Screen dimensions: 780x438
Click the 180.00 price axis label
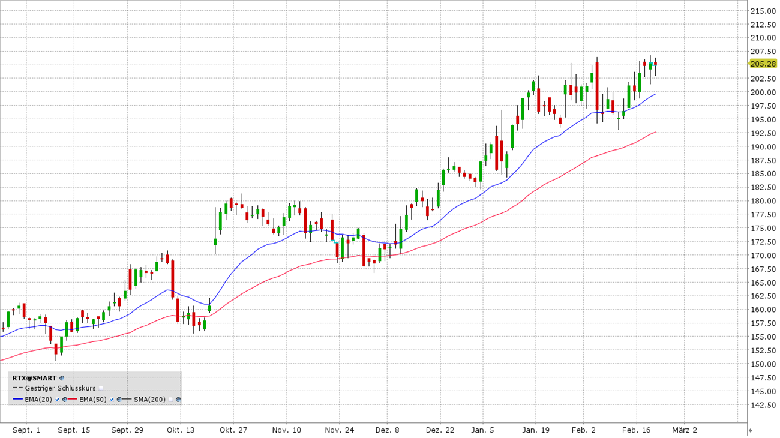(764, 201)
